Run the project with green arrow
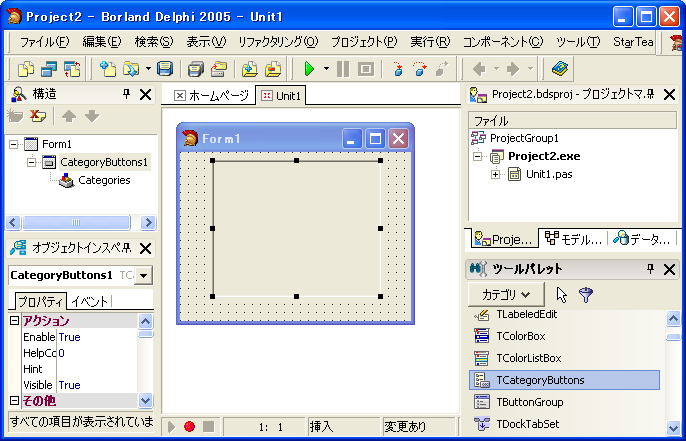Image resolution: width=686 pixels, height=441 pixels. coord(309,69)
